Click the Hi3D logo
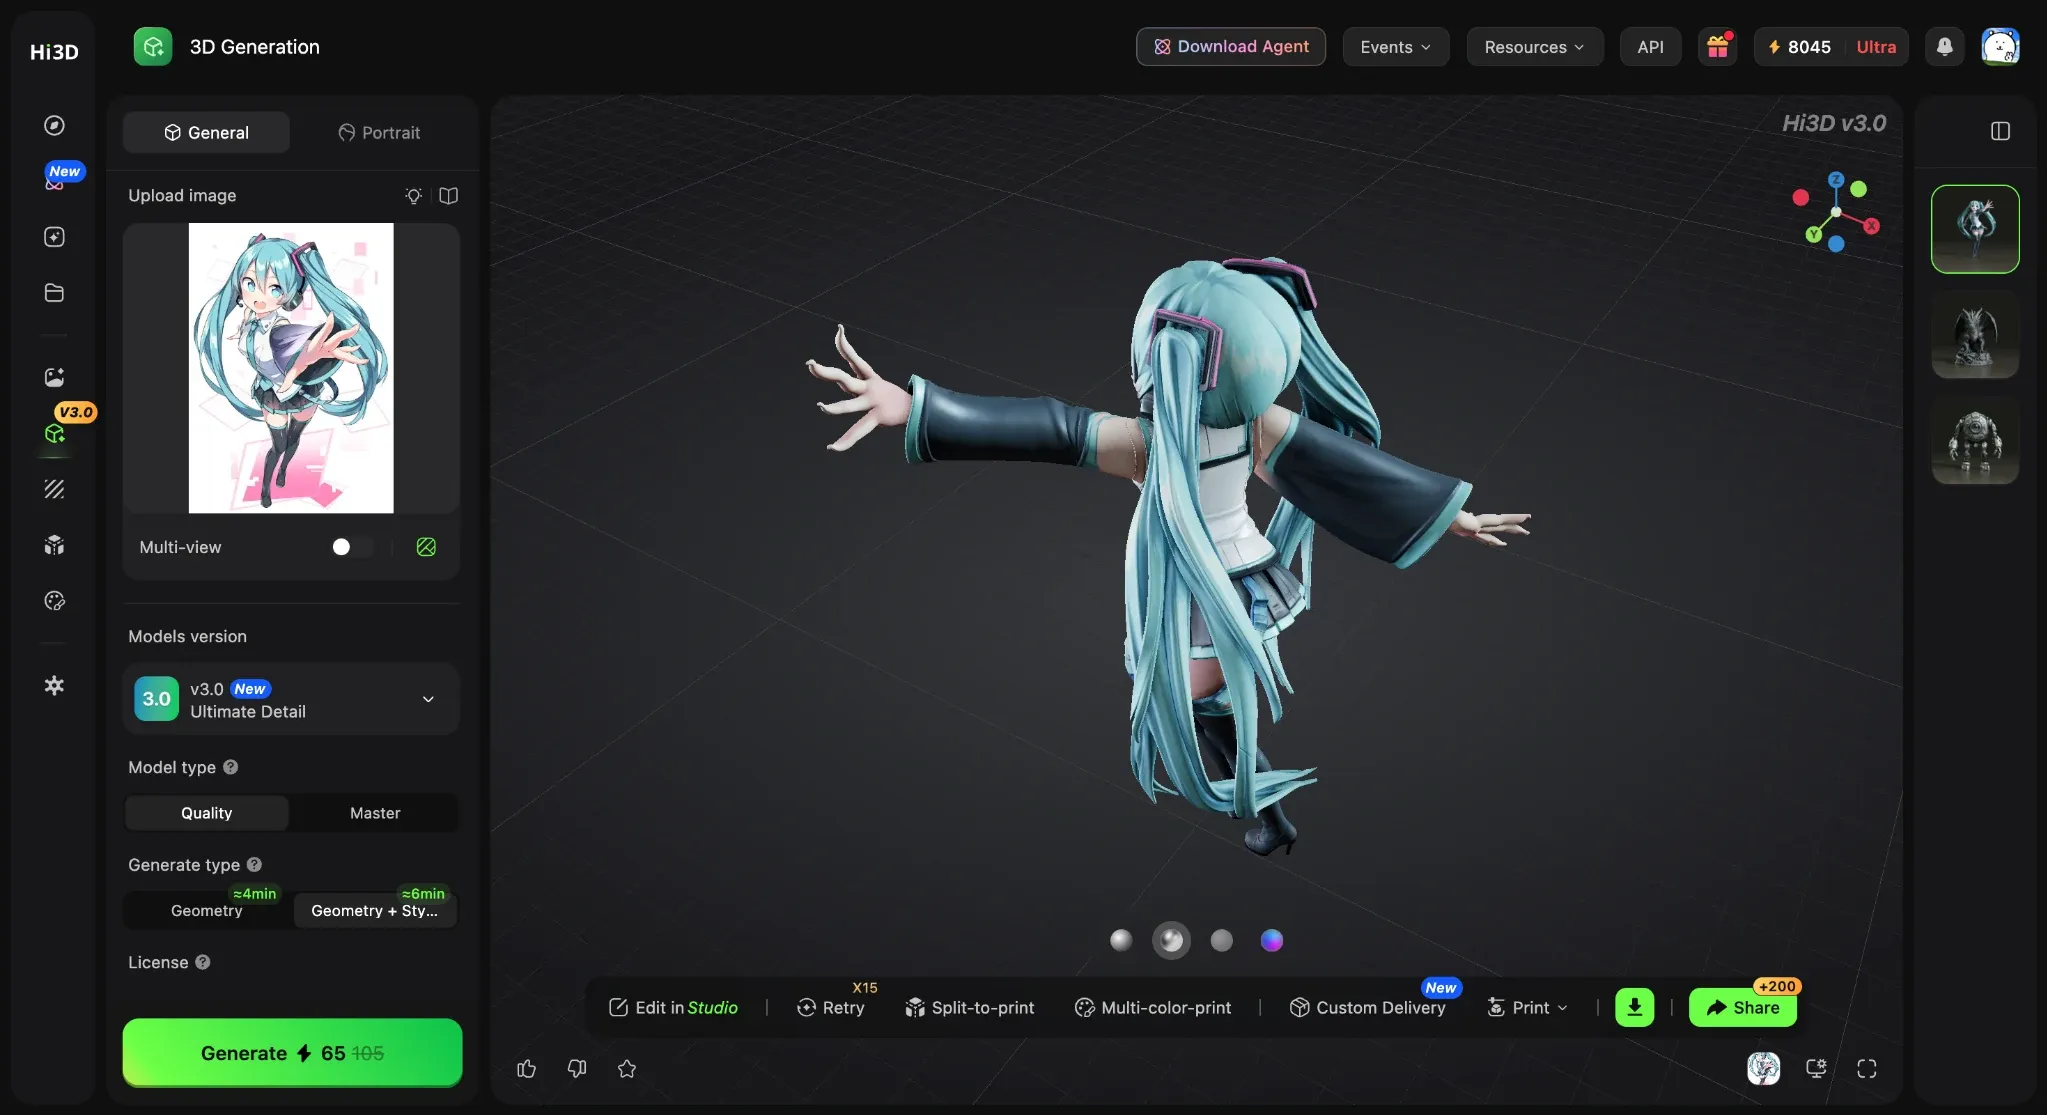 click(x=54, y=52)
